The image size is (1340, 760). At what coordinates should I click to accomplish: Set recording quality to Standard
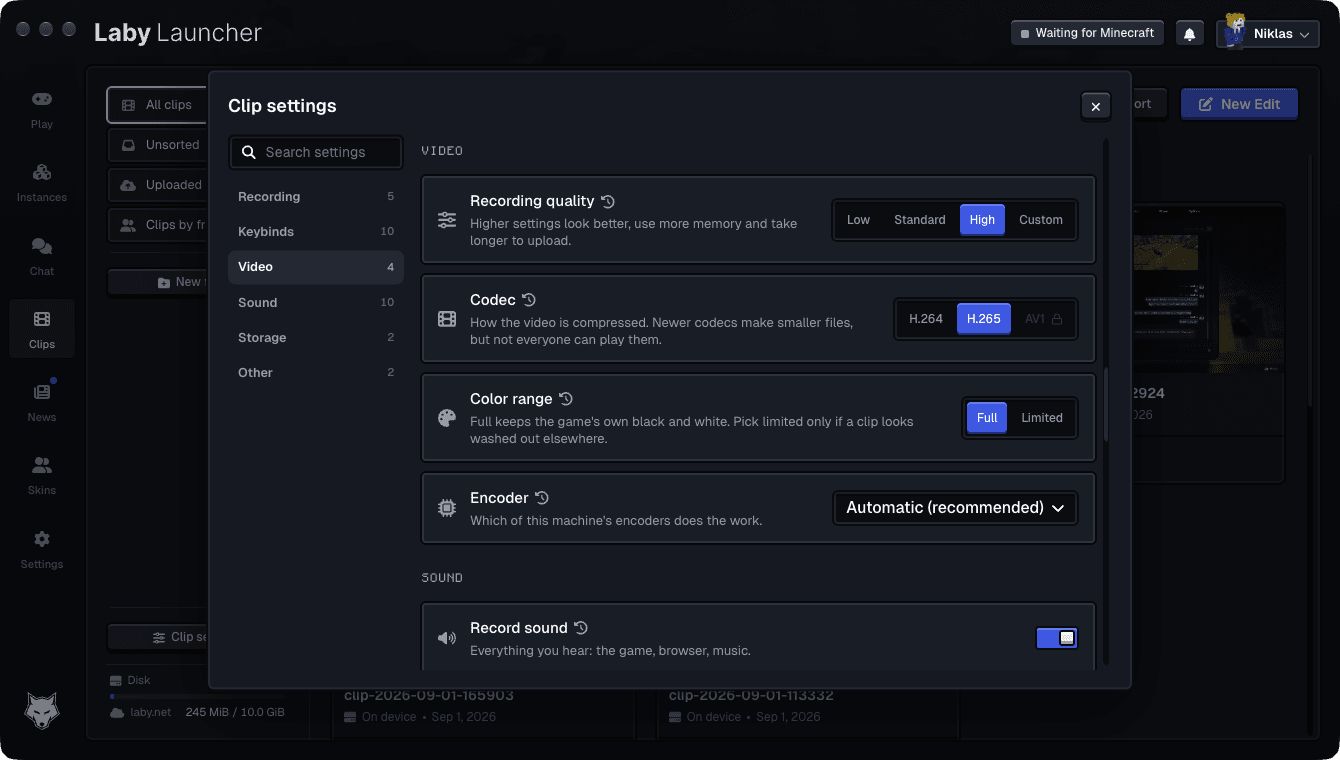point(920,220)
